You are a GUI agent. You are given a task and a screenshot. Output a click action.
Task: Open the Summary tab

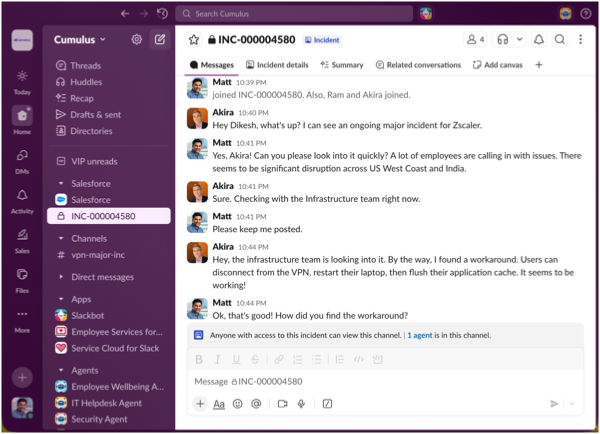342,65
